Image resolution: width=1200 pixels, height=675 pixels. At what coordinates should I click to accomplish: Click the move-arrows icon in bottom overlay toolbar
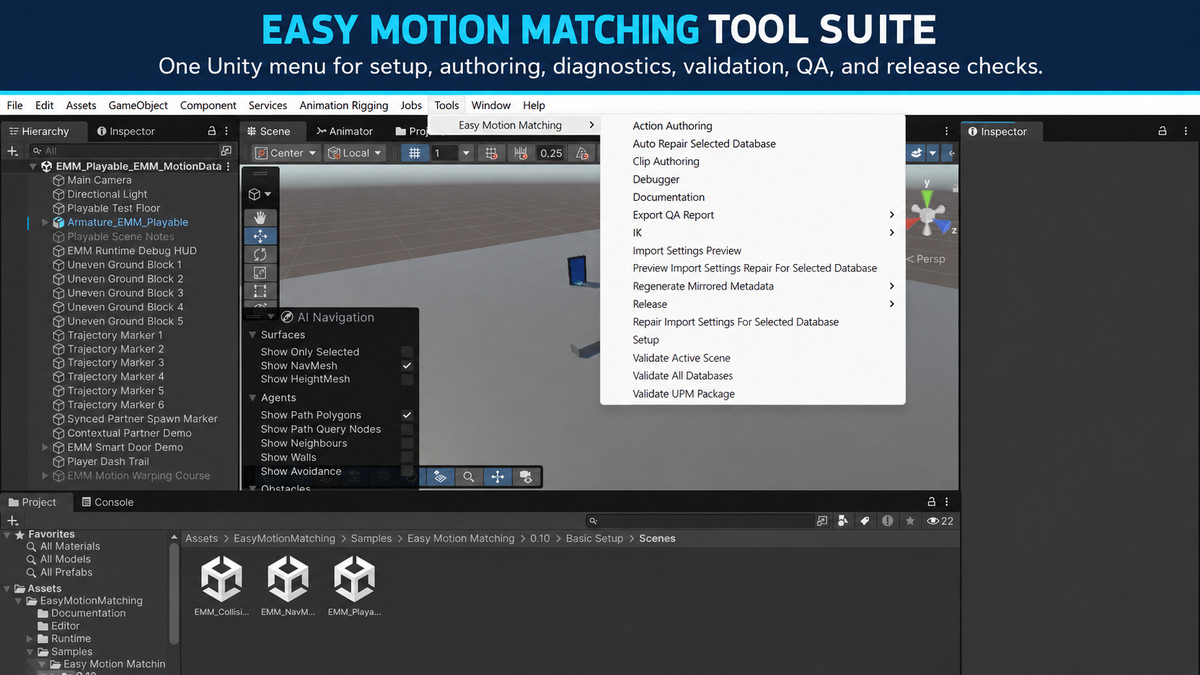pos(497,478)
